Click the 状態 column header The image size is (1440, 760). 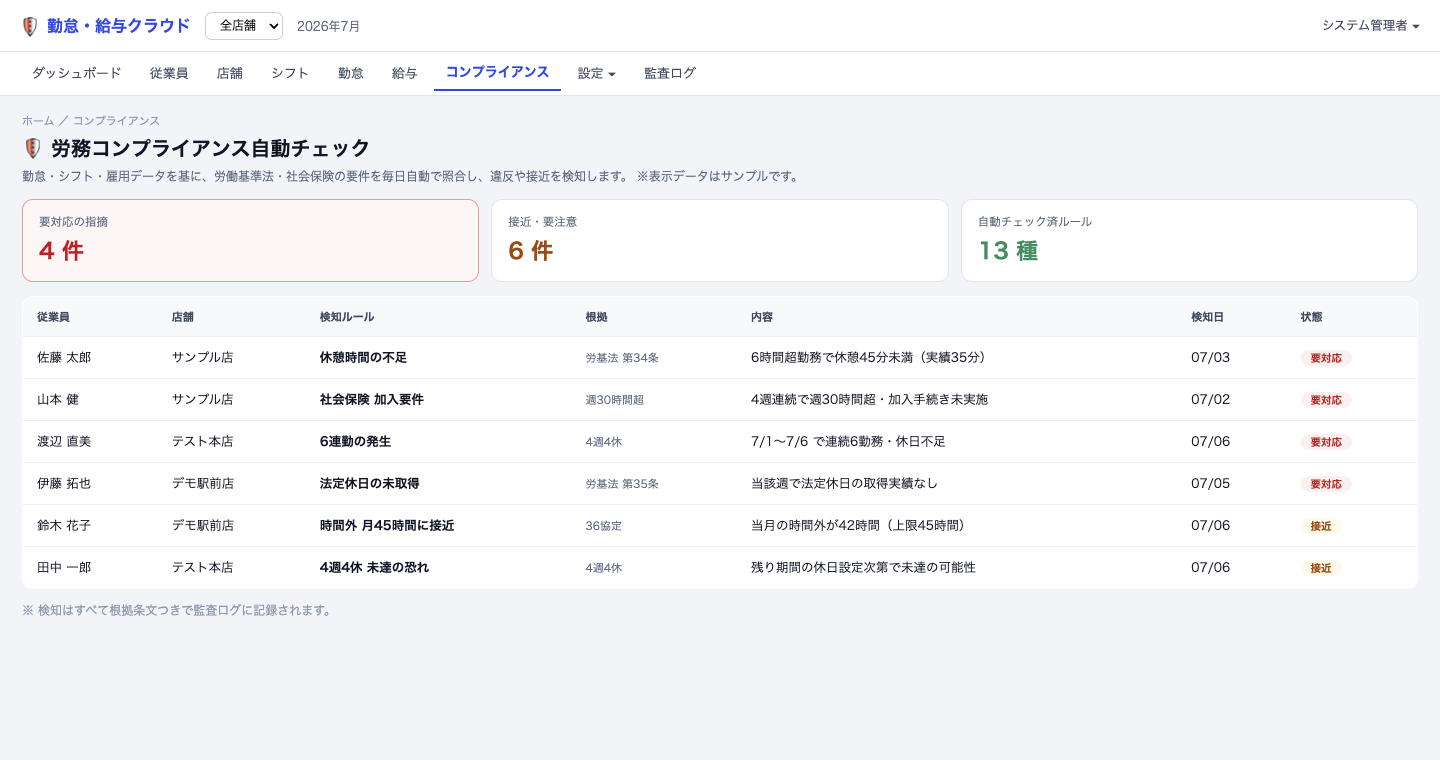point(1311,317)
